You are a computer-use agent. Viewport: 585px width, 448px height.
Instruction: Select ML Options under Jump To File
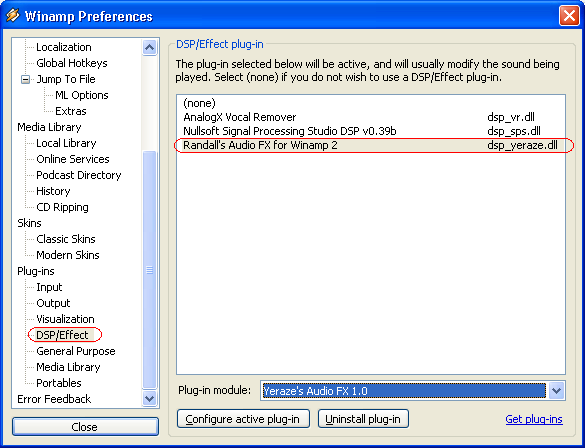click(x=82, y=95)
